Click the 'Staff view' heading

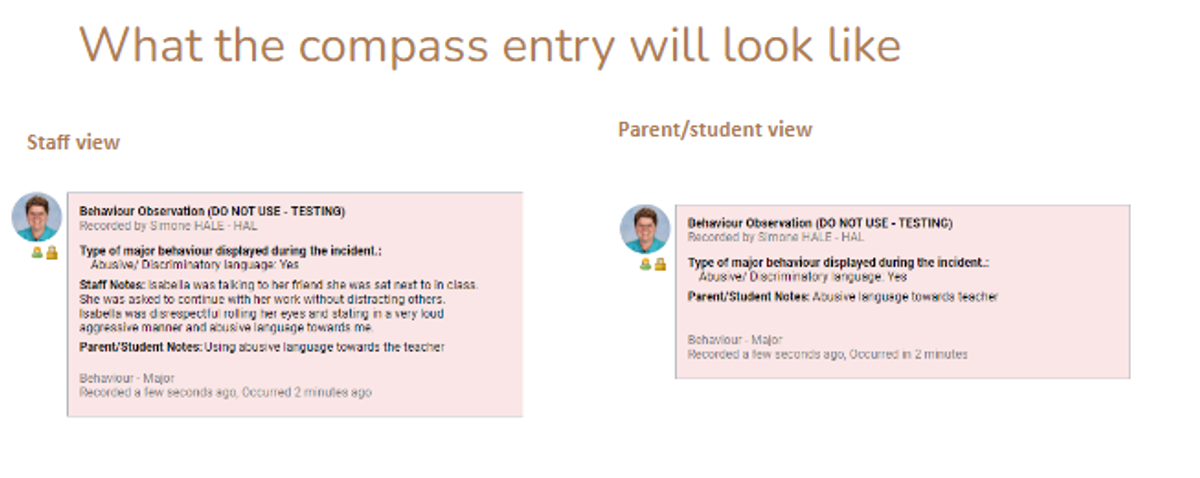pyautogui.click(x=73, y=142)
